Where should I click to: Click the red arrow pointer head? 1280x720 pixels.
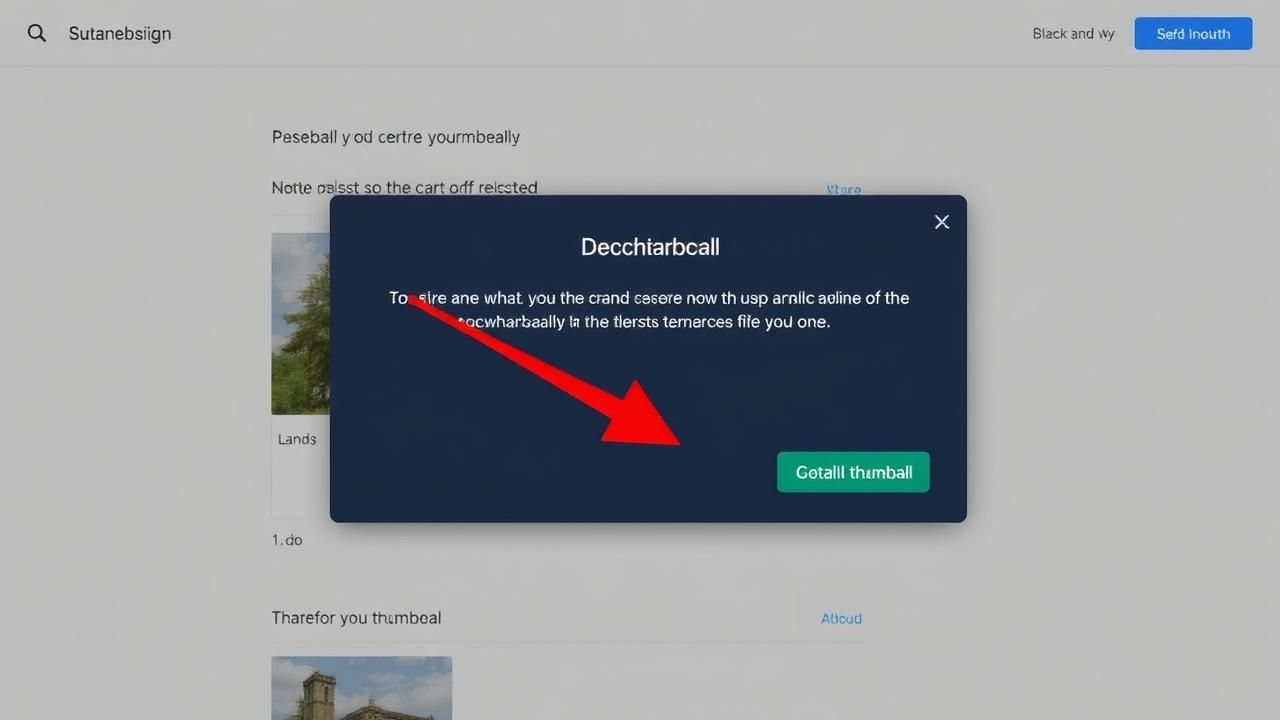tap(650, 420)
